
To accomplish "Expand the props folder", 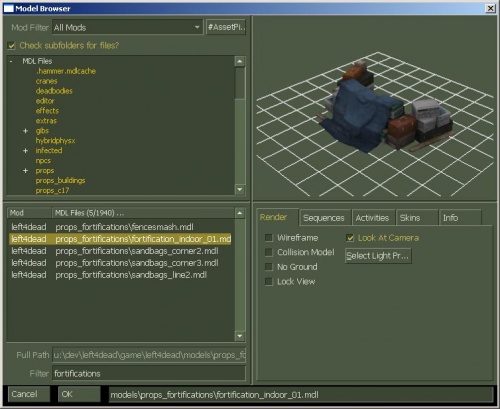I will [25, 171].
